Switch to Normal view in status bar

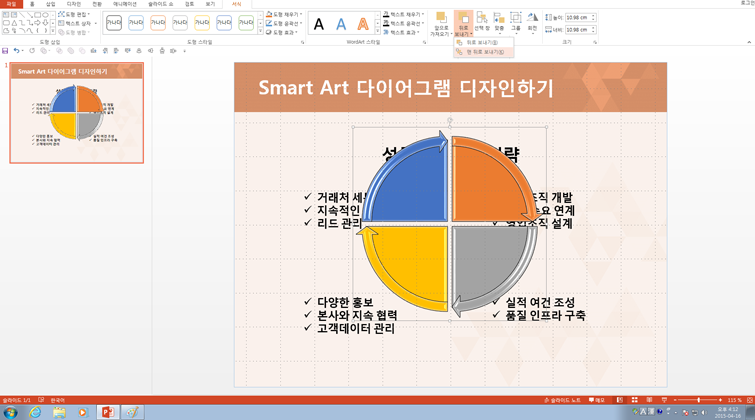coord(620,400)
